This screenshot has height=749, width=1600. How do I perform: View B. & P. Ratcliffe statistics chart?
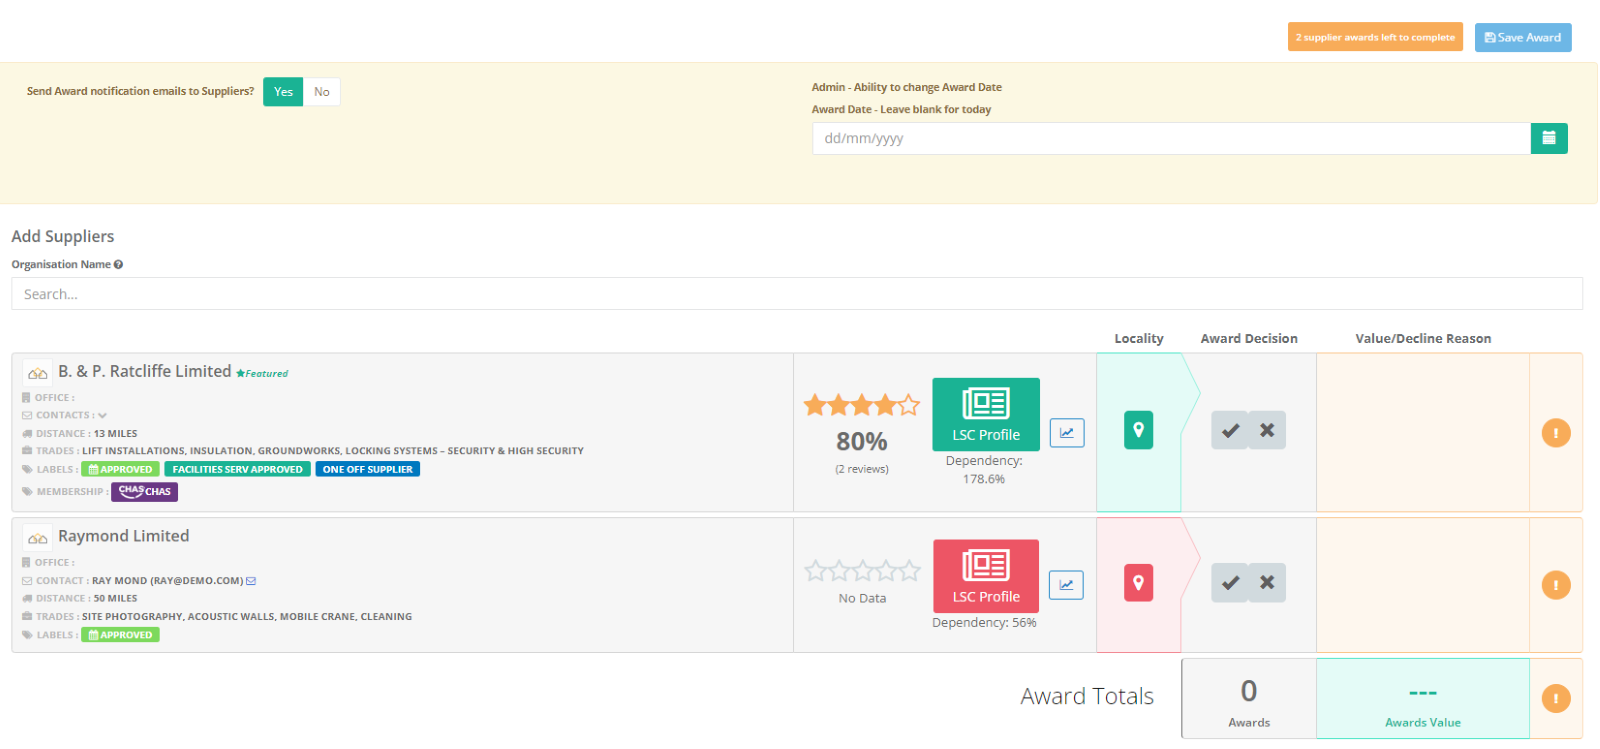tap(1067, 433)
